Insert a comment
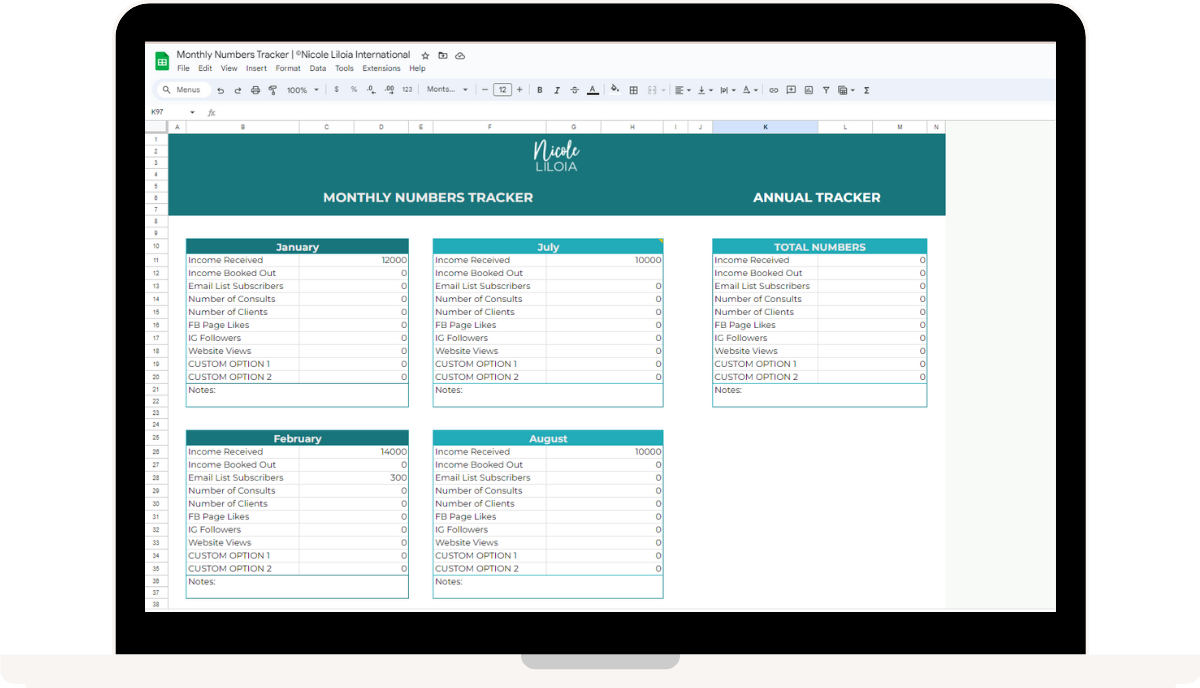Image resolution: width=1200 pixels, height=688 pixels. [791, 90]
